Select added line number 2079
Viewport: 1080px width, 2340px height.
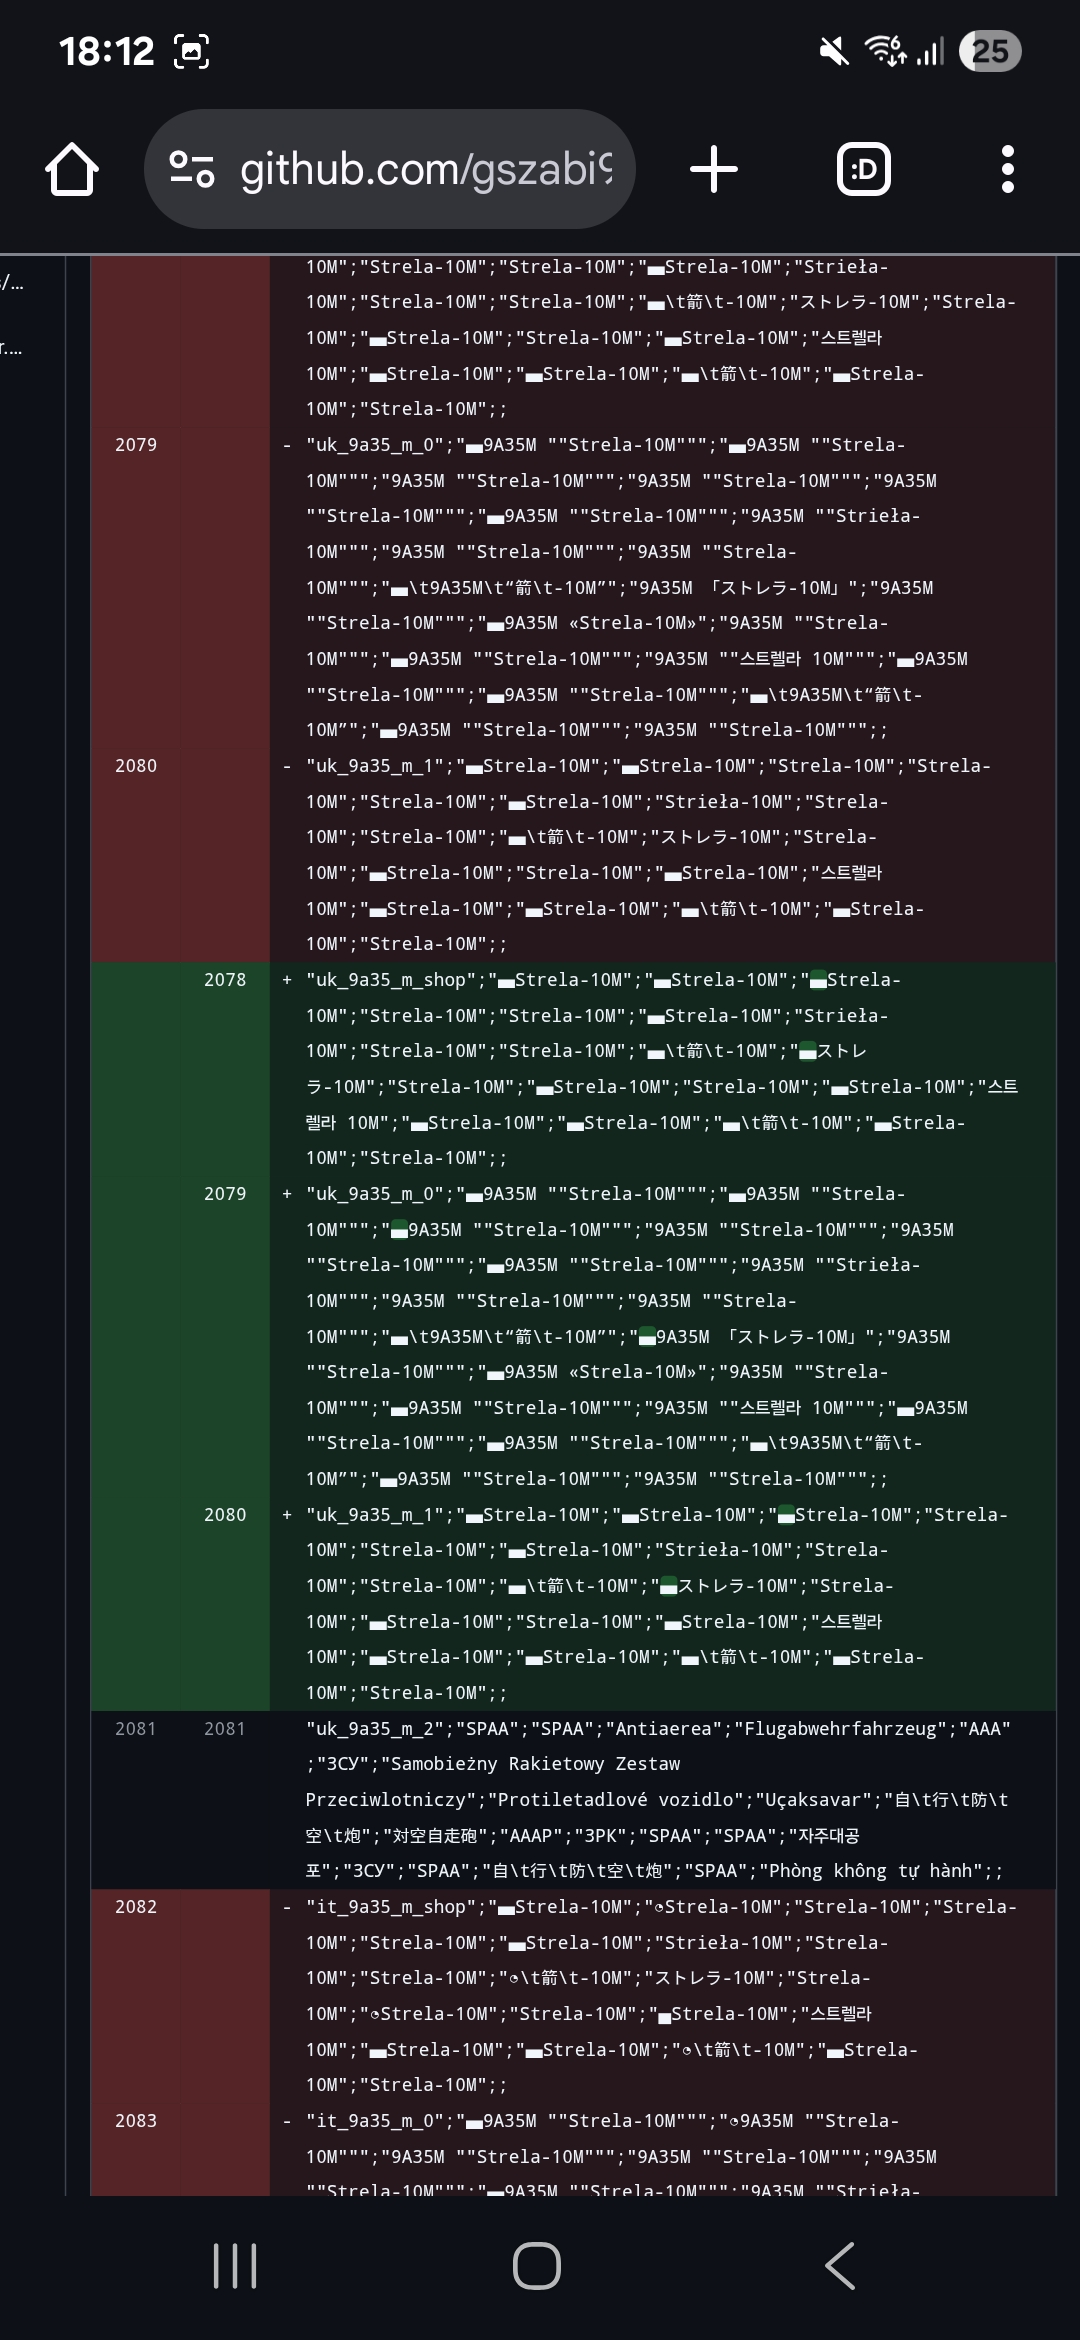coord(225,1194)
